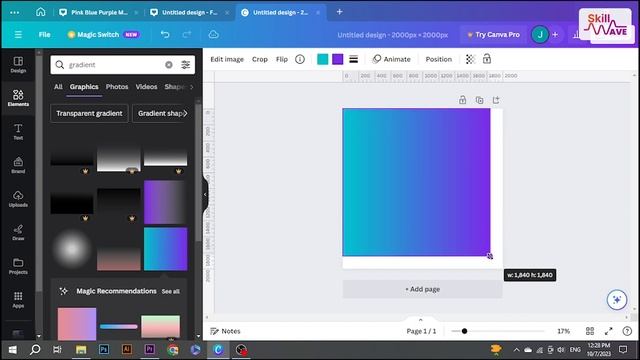Open the Apps panel
Viewport: 640px width, 360px height.
point(18,299)
